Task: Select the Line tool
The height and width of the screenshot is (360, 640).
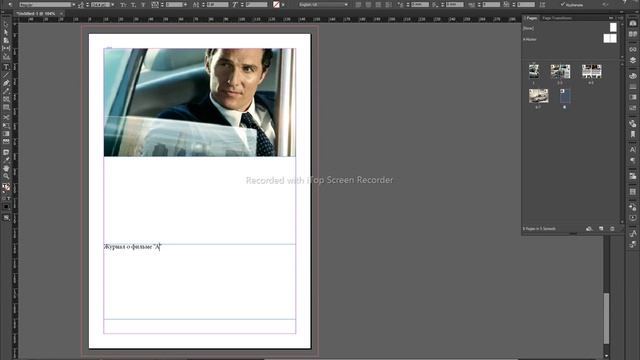Action: (x=6, y=75)
